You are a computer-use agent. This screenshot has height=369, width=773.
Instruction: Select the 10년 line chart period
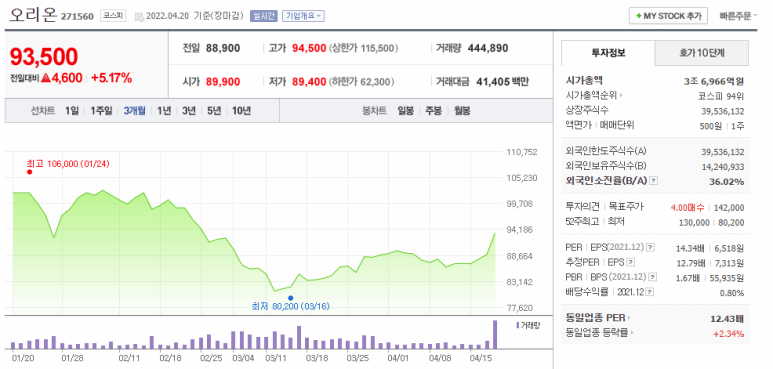(241, 111)
